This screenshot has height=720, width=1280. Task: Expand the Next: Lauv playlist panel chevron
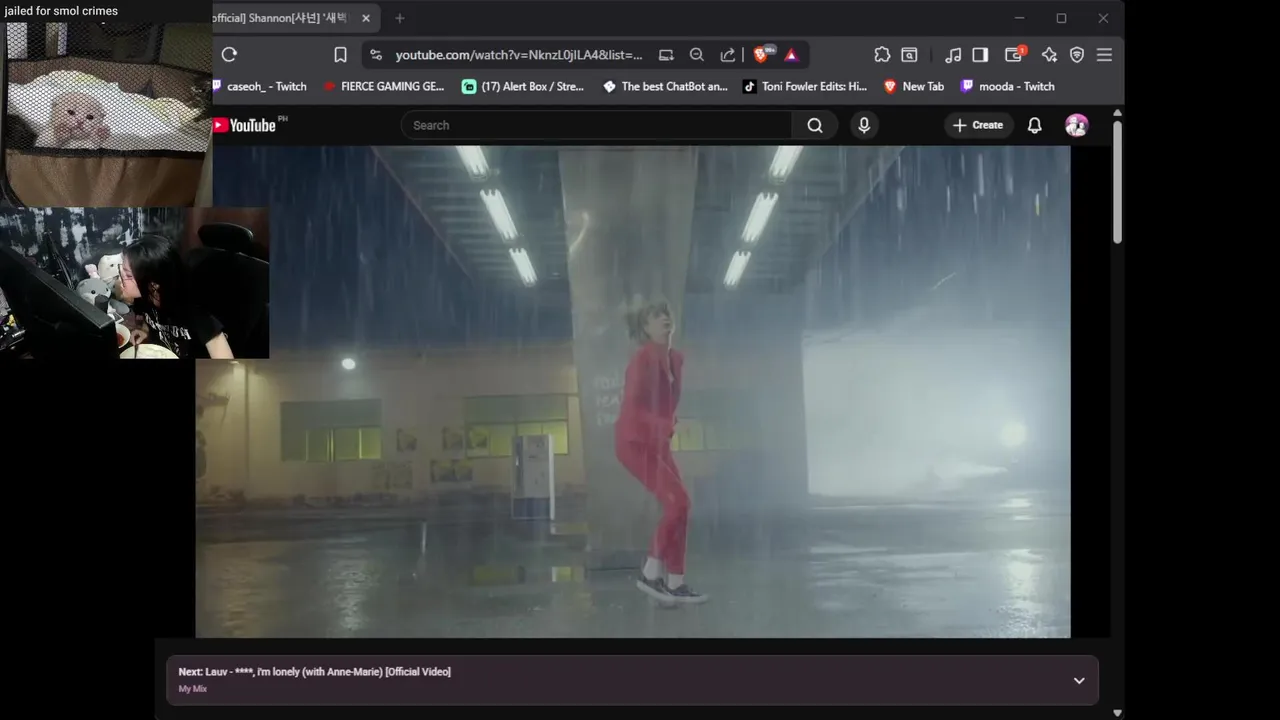click(x=1079, y=680)
